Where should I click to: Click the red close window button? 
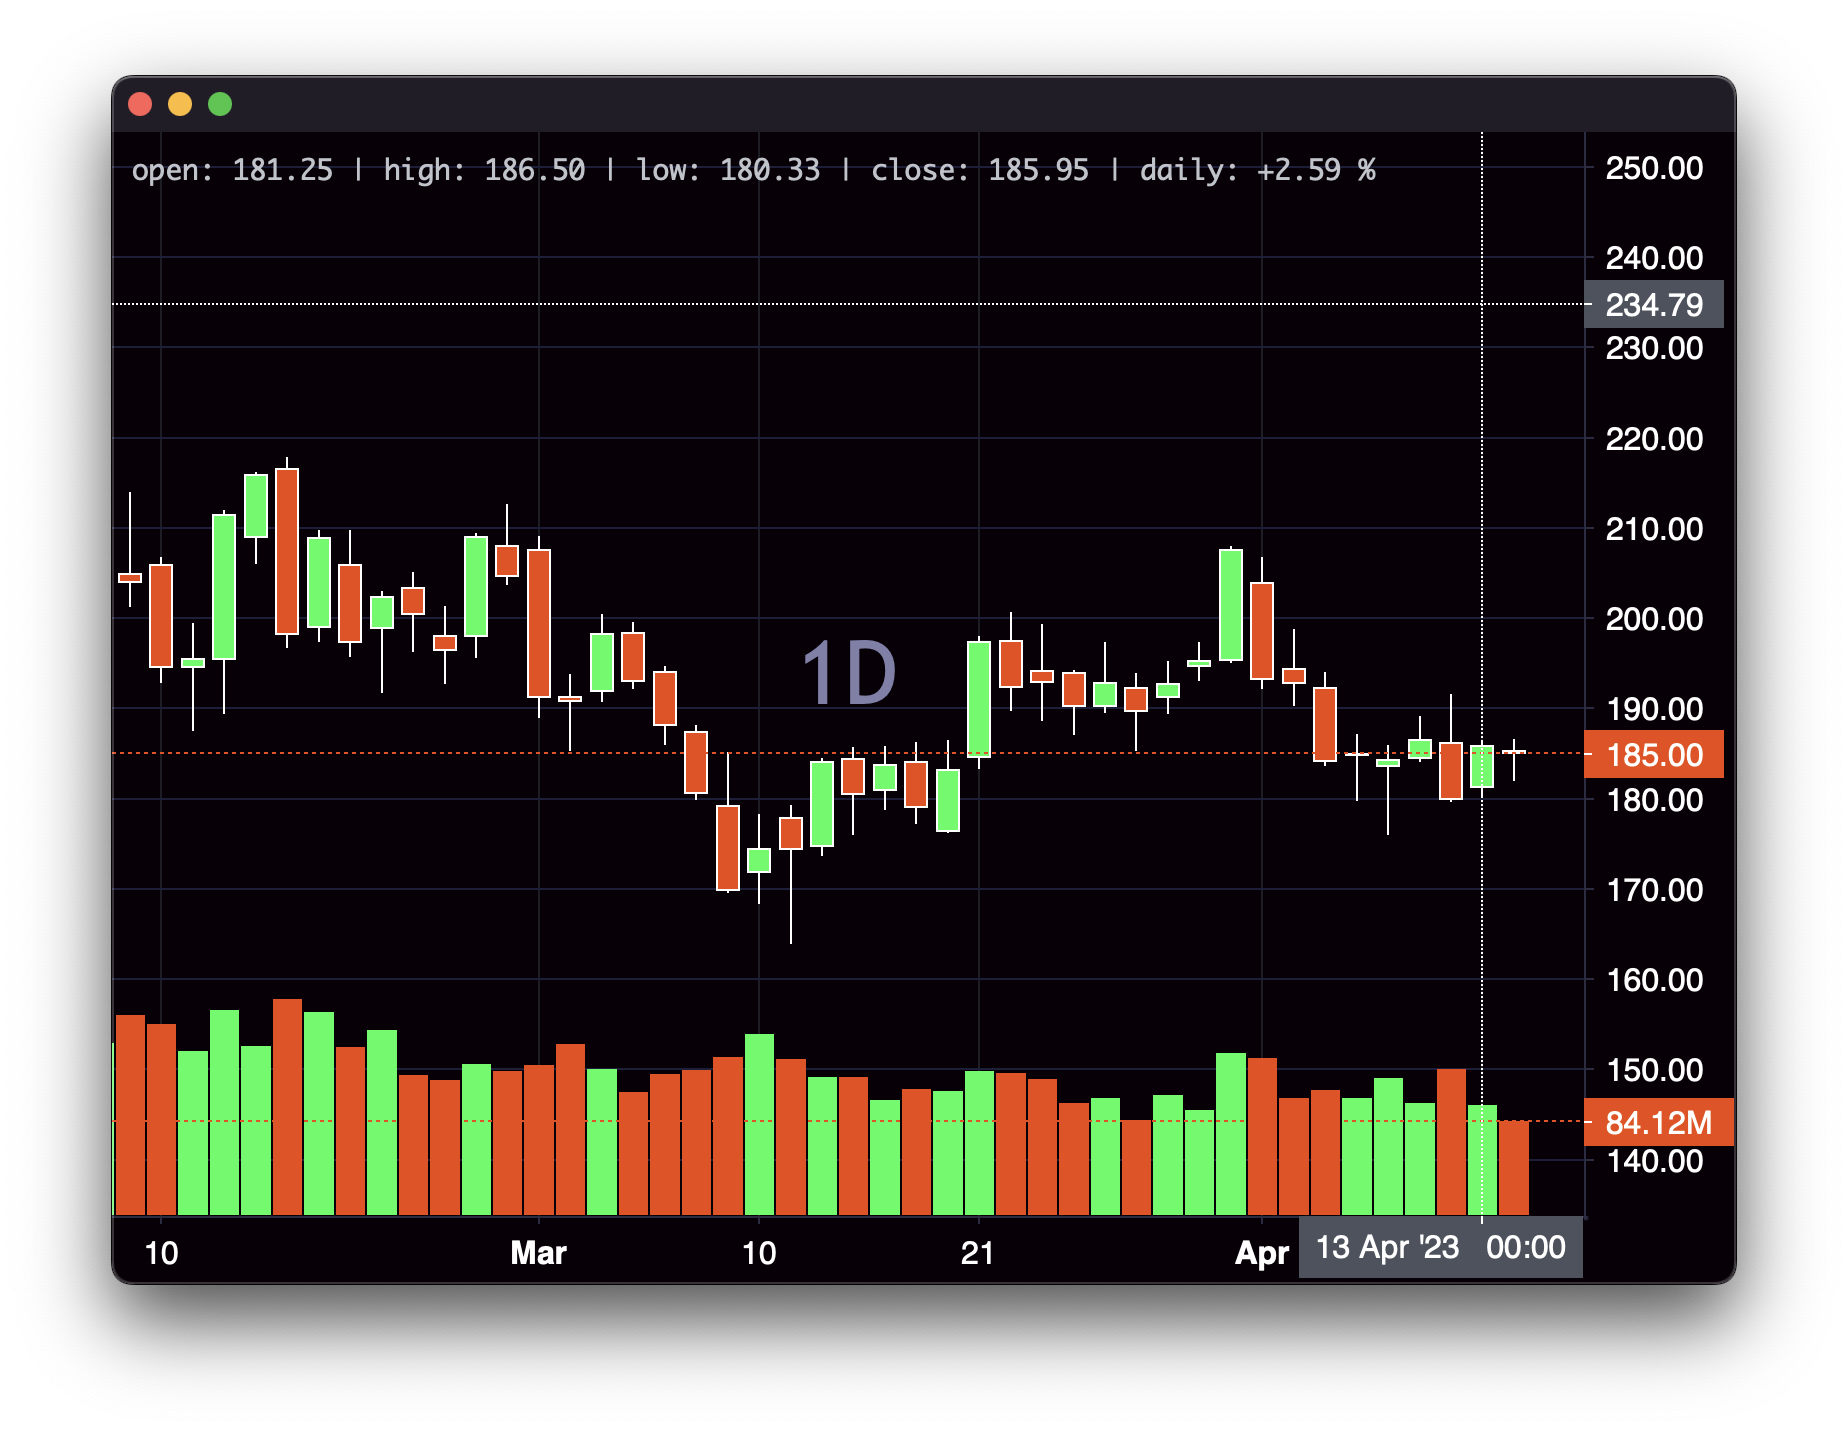click(x=140, y=104)
